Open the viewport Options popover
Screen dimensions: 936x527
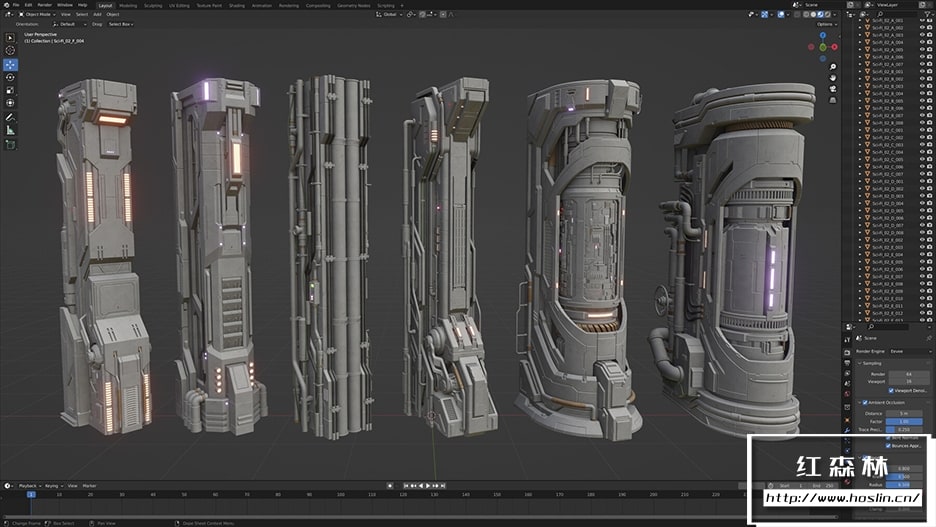pyautogui.click(x=826, y=24)
